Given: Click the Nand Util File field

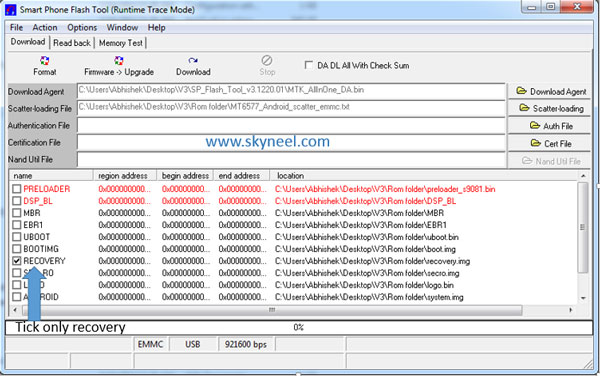Looking at the screenshot, I should click(291, 160).
